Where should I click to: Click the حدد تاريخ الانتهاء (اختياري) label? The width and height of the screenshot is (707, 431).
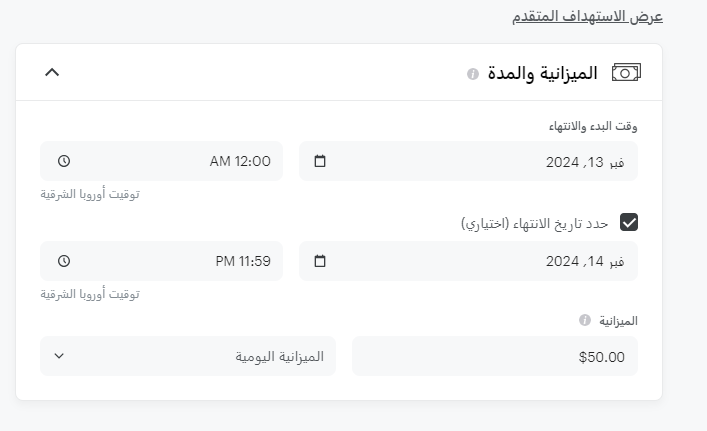535,223
